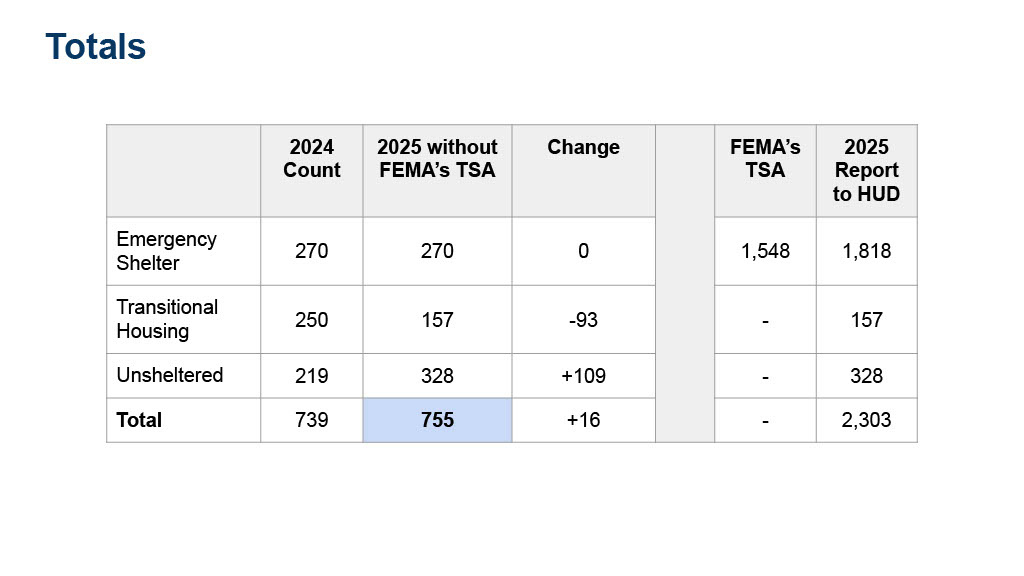Viewport: 1024px width, 576px height.
Task: Click the Unsheltered row label
Action: coord(169,375)
